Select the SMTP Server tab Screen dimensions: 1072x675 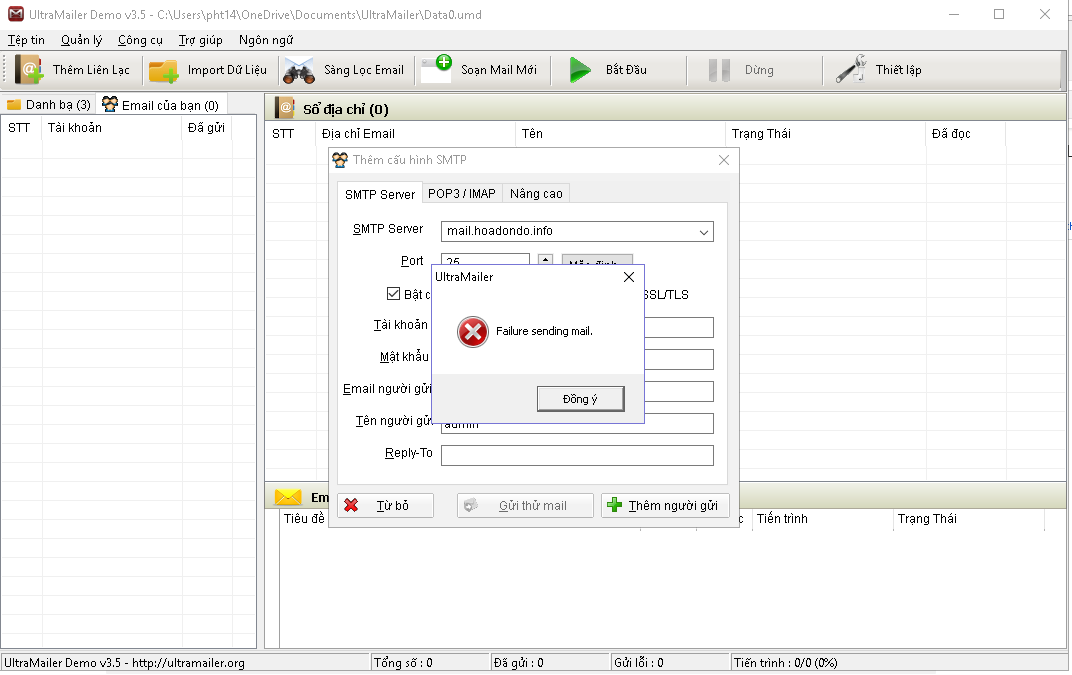[x=379, y=194]
